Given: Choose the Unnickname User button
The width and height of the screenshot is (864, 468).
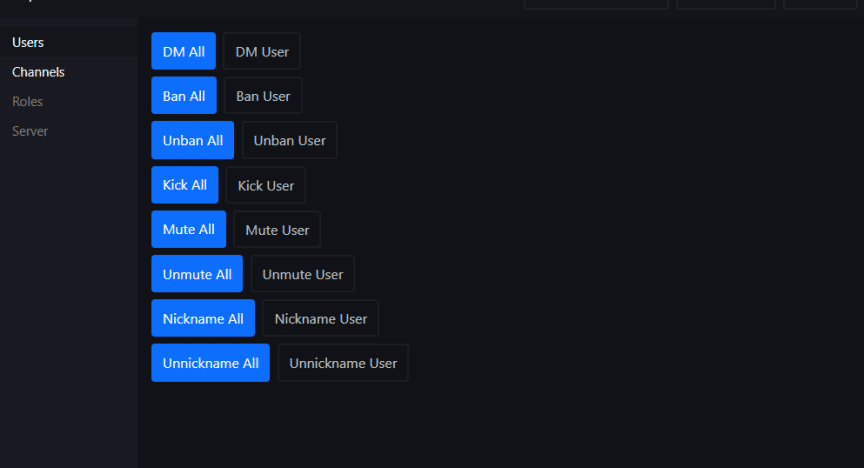Looking at the screenshot, I should [343, 363].
